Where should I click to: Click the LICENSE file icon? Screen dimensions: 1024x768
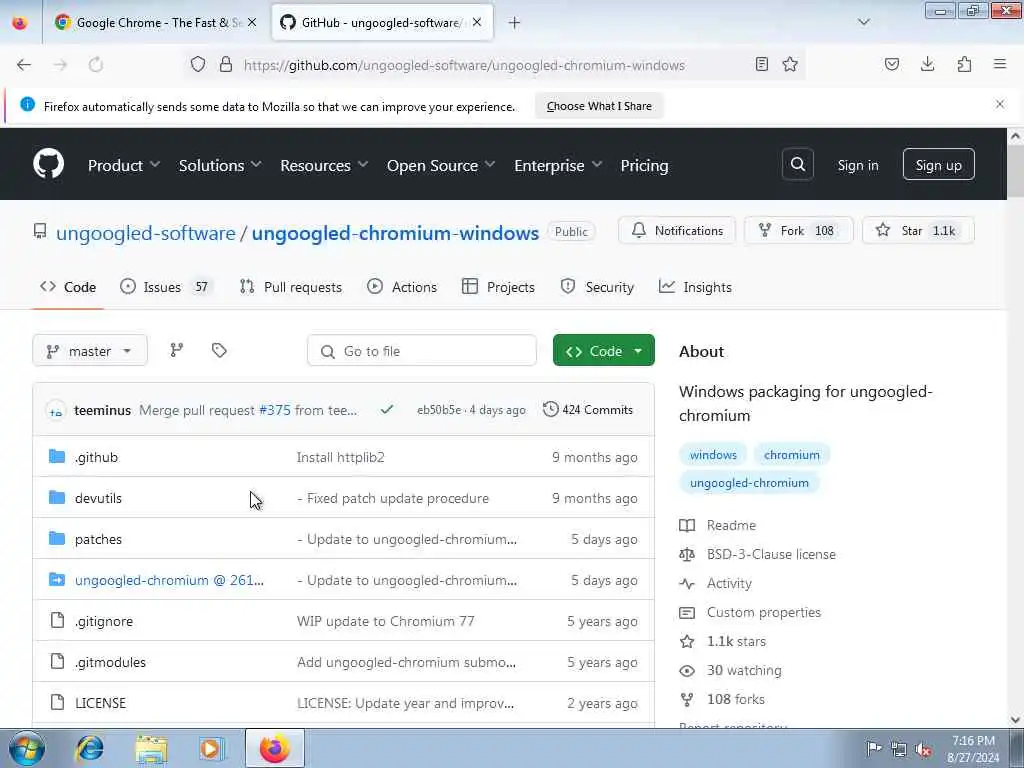[x=57, y=703]
